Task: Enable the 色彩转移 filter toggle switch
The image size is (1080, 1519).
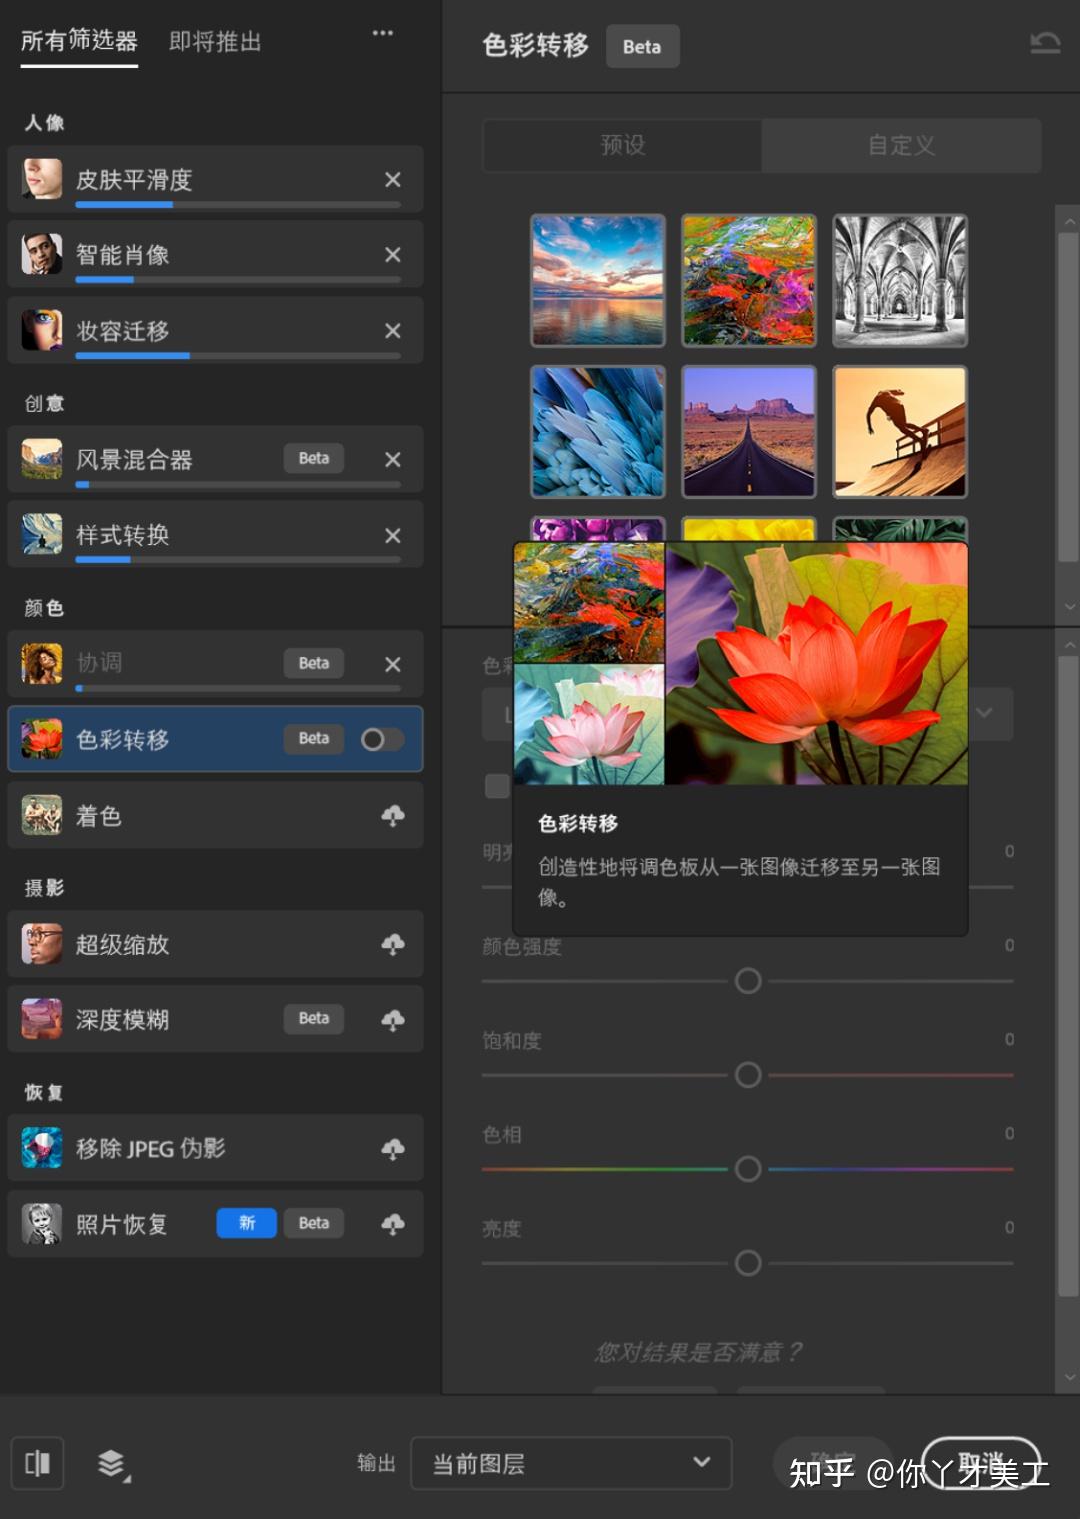Action: click(x=381, y=739)
